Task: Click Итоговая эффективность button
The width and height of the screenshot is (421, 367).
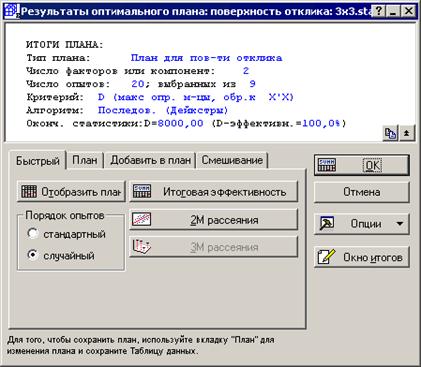Action: 213,192
